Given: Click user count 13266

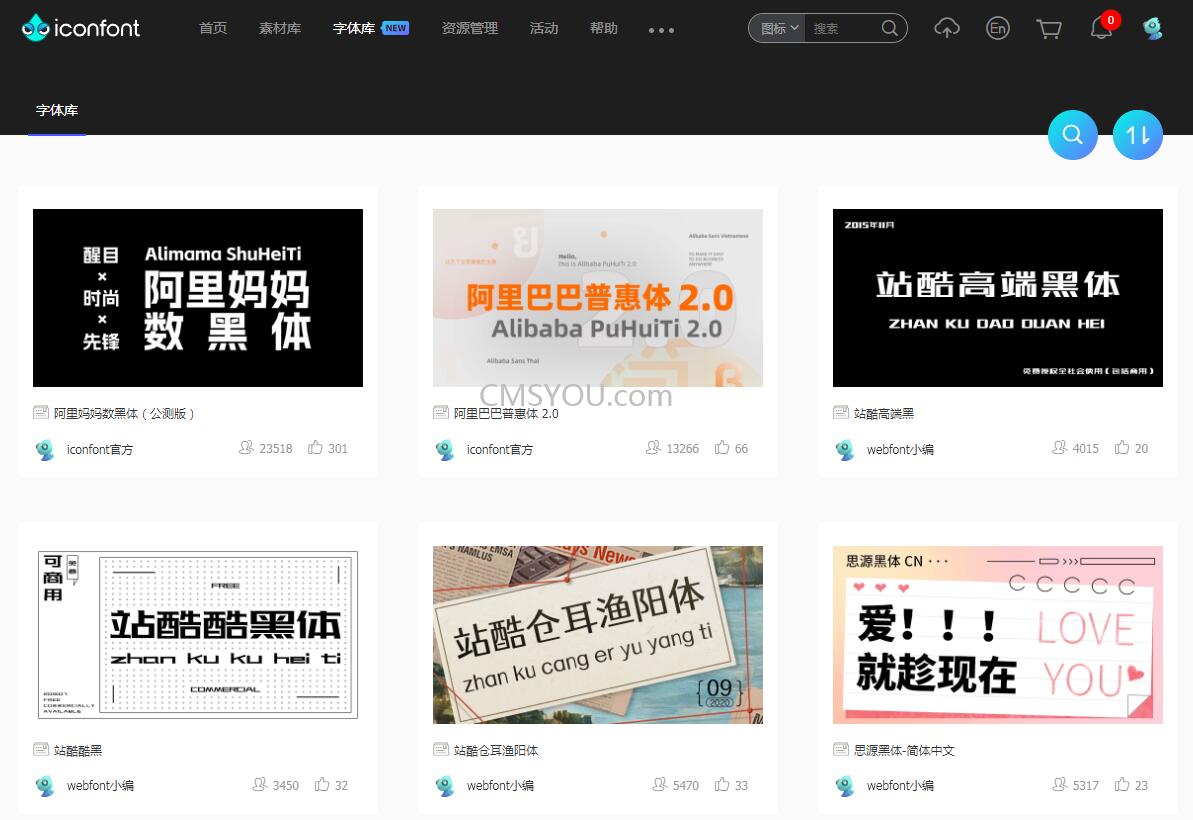Looking at the screenshot, I should click(682, 448).
